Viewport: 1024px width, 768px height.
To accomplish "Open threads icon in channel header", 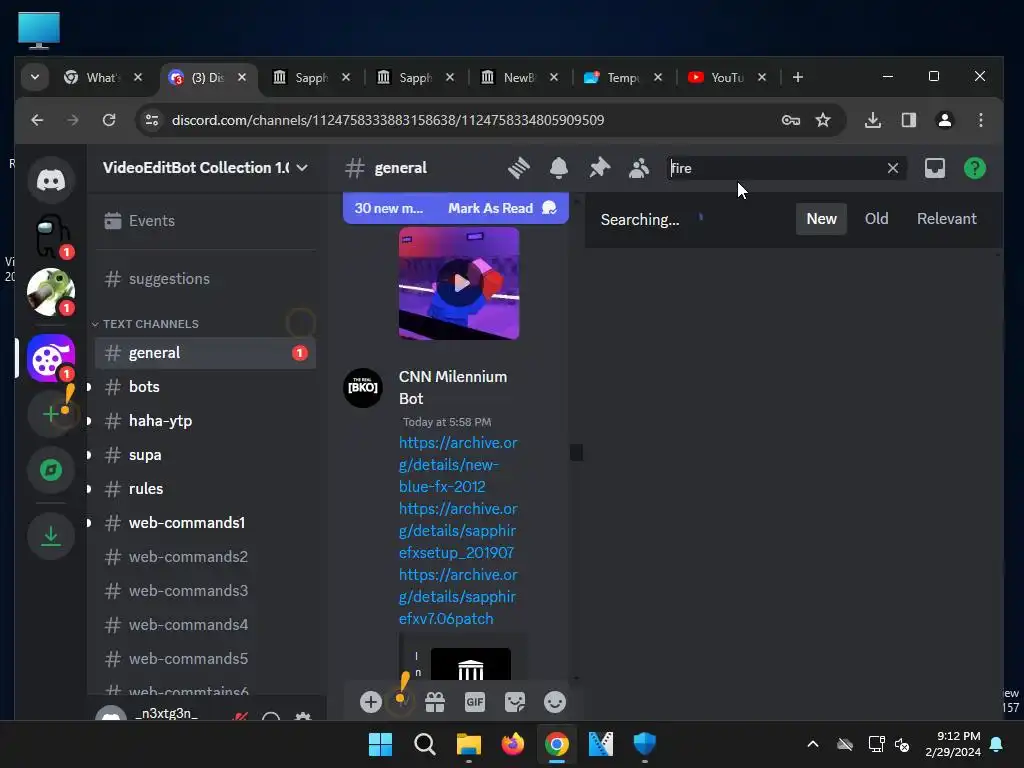I will pos(519,168).
